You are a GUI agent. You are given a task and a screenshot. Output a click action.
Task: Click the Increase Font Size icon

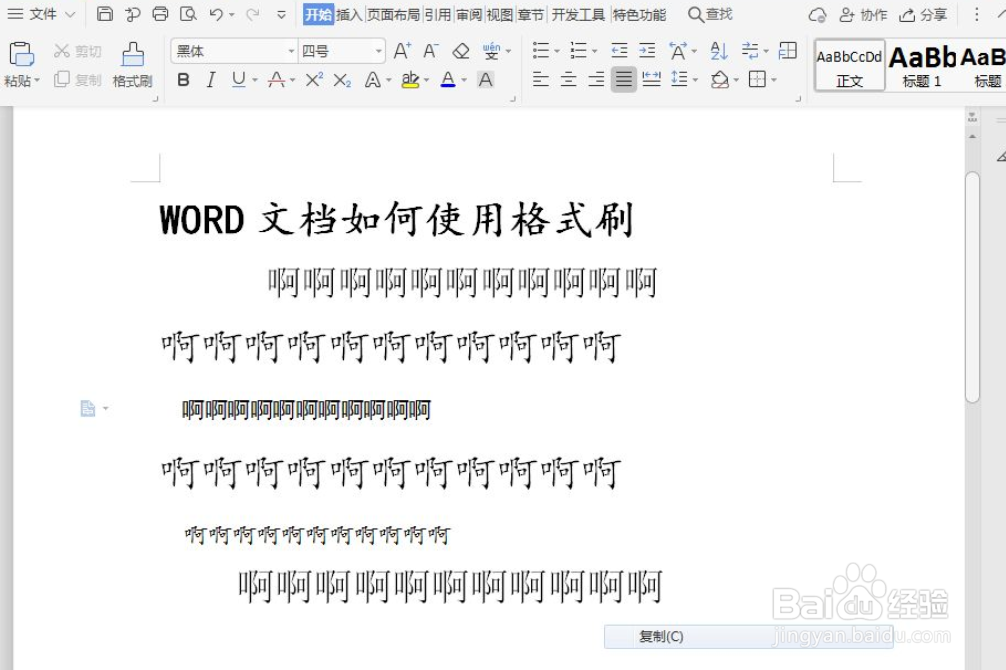401,51
